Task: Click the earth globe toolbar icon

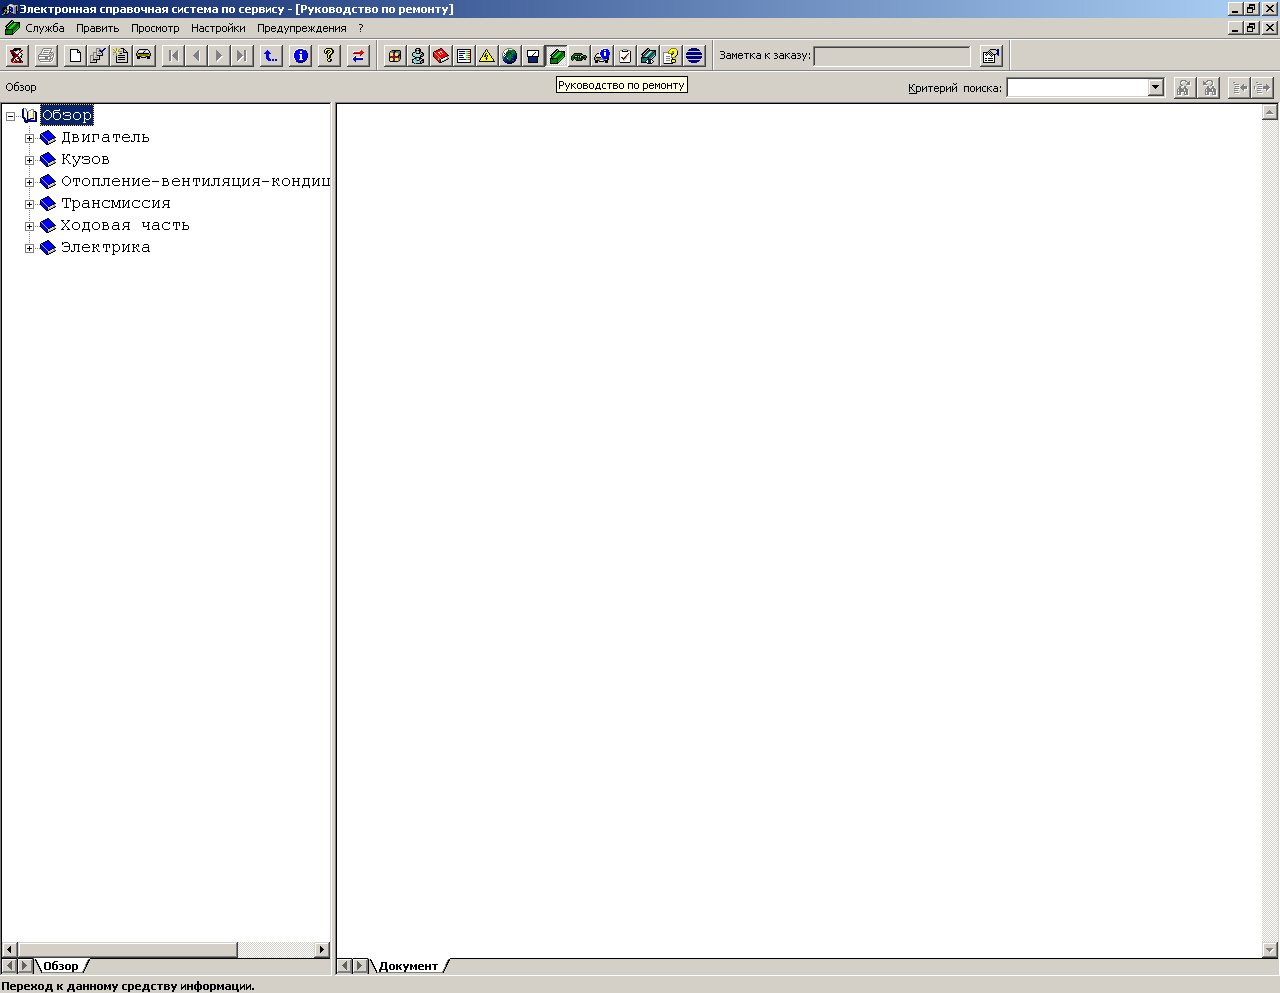Action: [510, 56]
